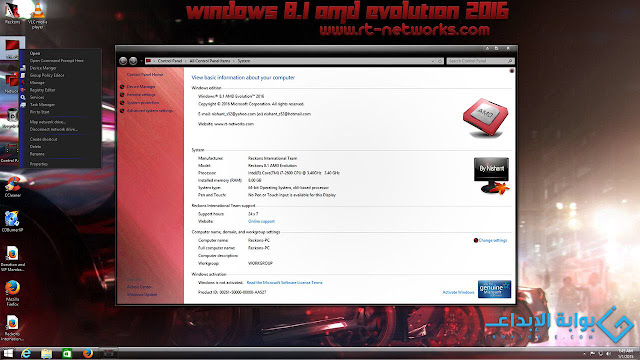This screenshot has width=640, height=360.
Task: Open the Reckons desktop icon
Action: [x=12, y=12]
